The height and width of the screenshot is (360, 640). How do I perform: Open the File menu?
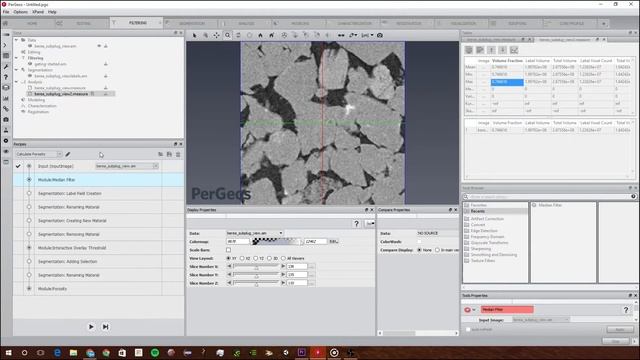pos(6,12)
